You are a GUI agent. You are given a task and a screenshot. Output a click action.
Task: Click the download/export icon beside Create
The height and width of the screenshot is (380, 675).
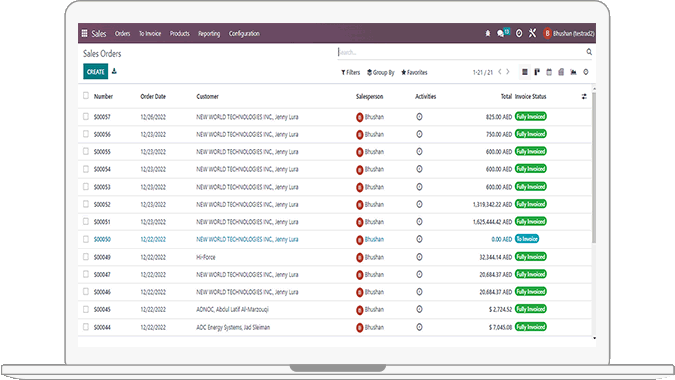[x=114, y=71]
